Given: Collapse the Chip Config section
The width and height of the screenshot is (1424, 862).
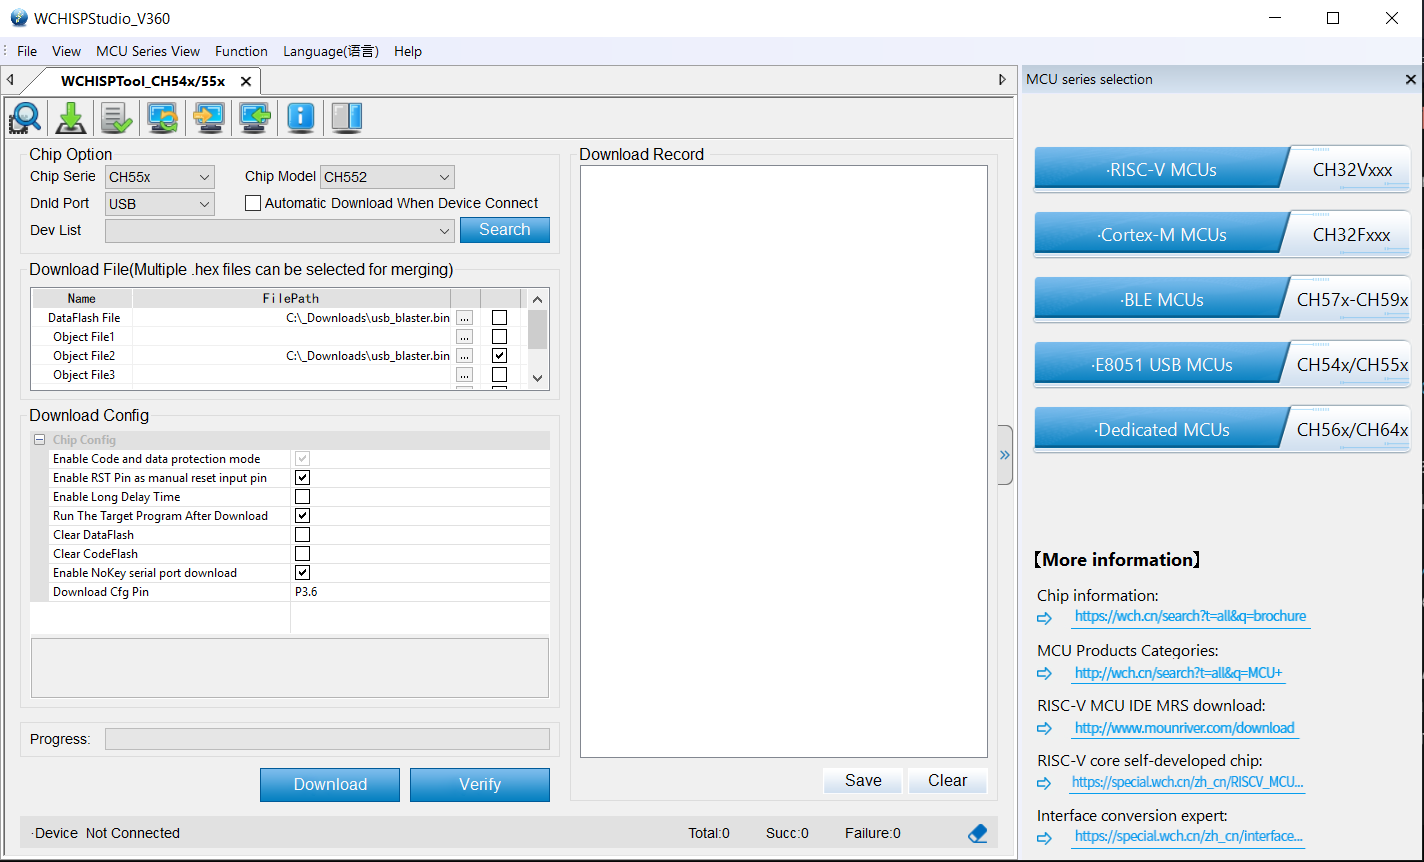Looking at the screenshot, I should 39,440.
